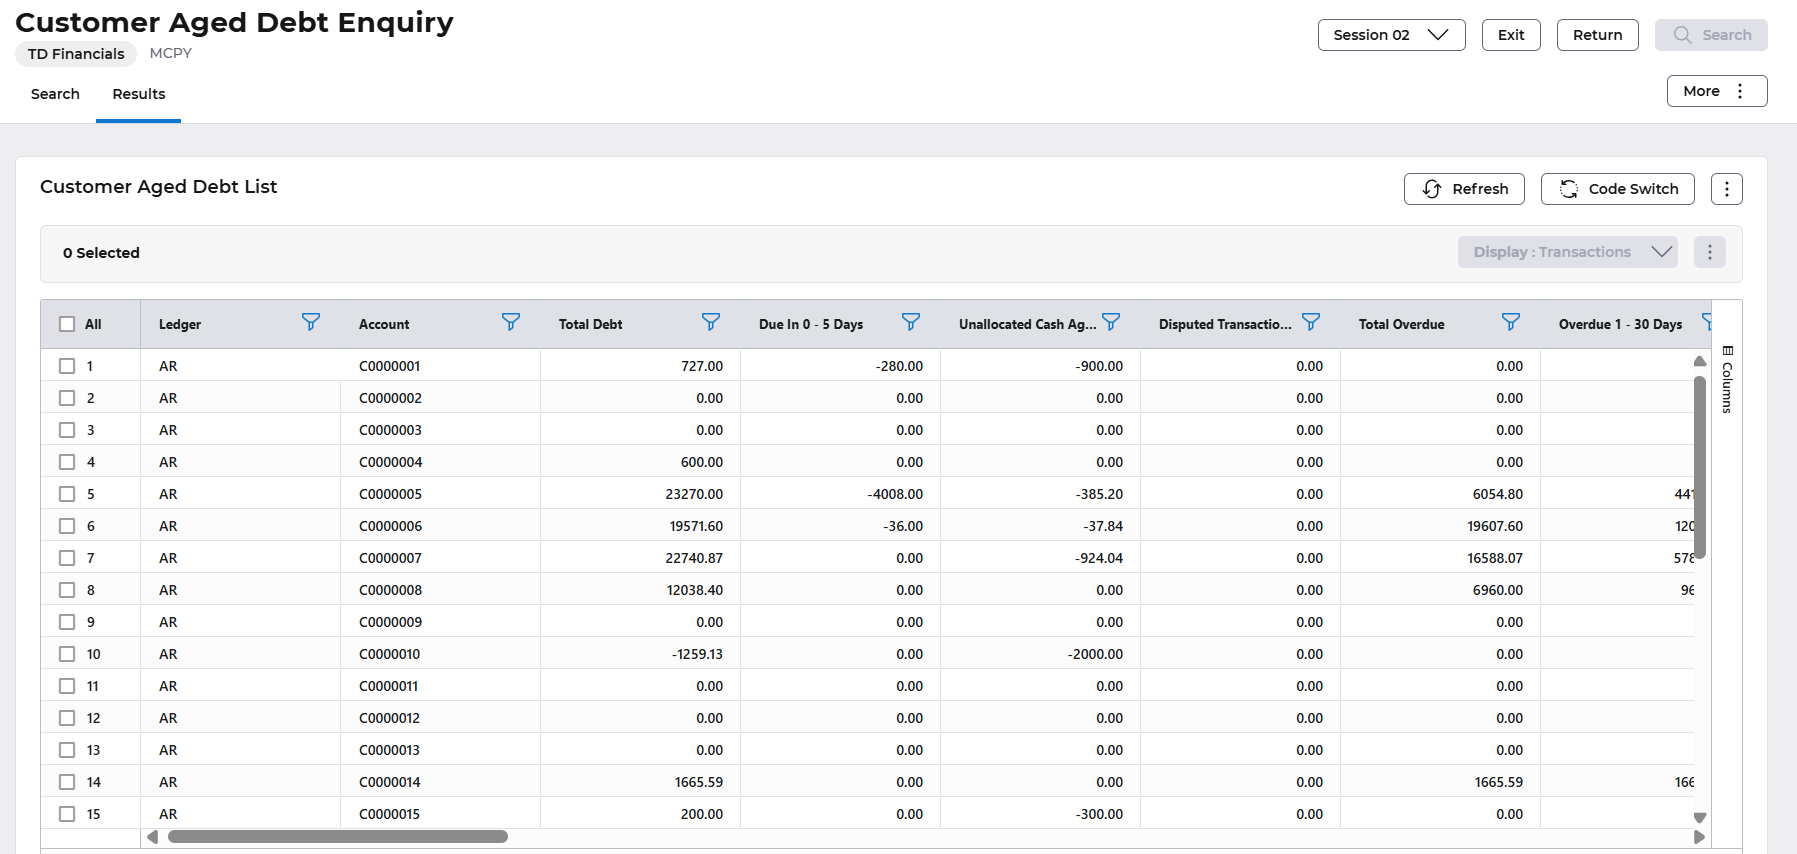The image size is (1797, 854).
Task: Filter the Total Debt column
Action: click(x=711, y=322)
